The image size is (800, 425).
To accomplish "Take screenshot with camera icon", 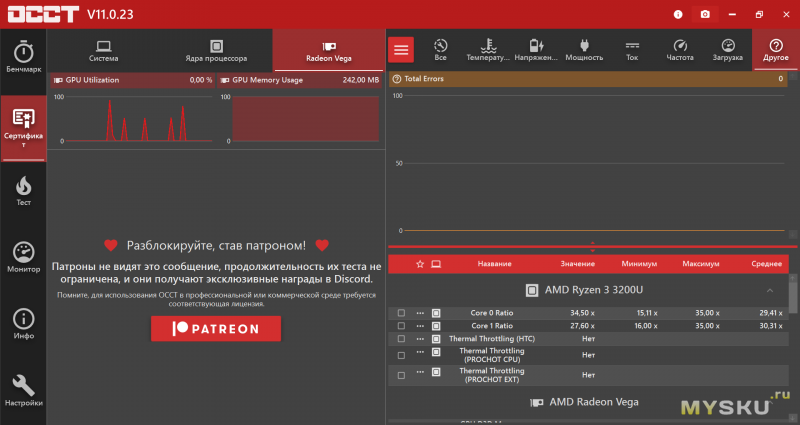I will [x=705, y=14].
